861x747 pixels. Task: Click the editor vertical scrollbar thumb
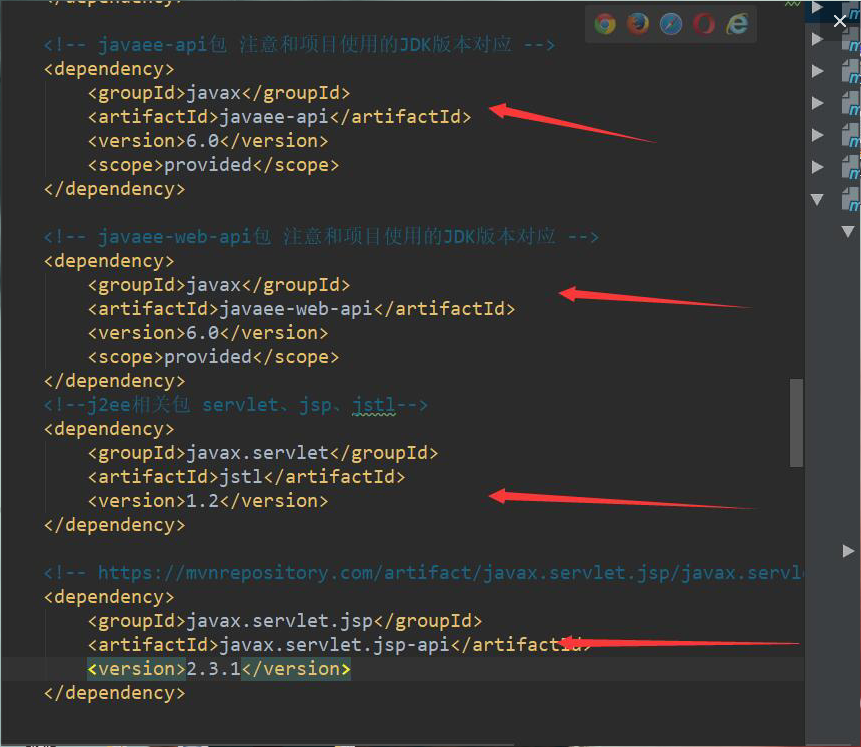point(796,422)
